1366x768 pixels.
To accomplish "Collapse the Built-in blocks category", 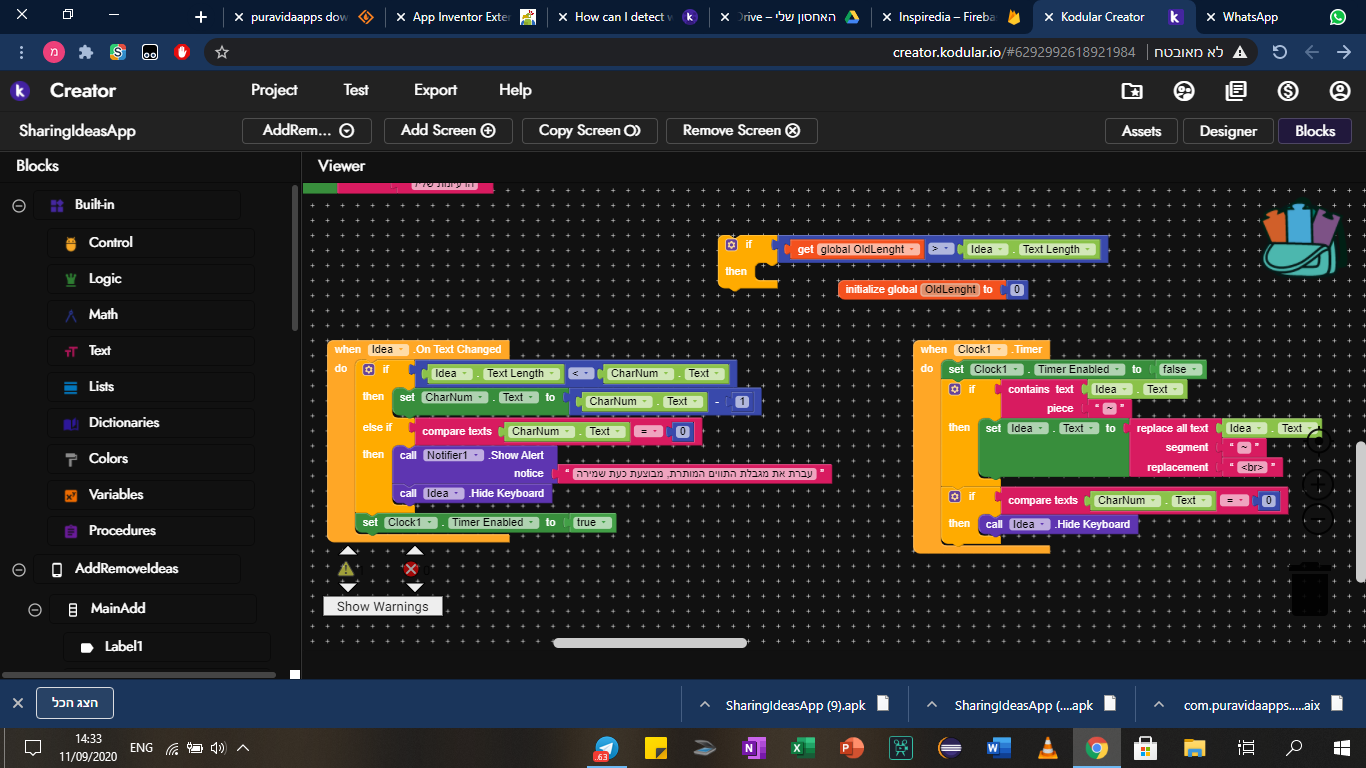I will (18, 205).
